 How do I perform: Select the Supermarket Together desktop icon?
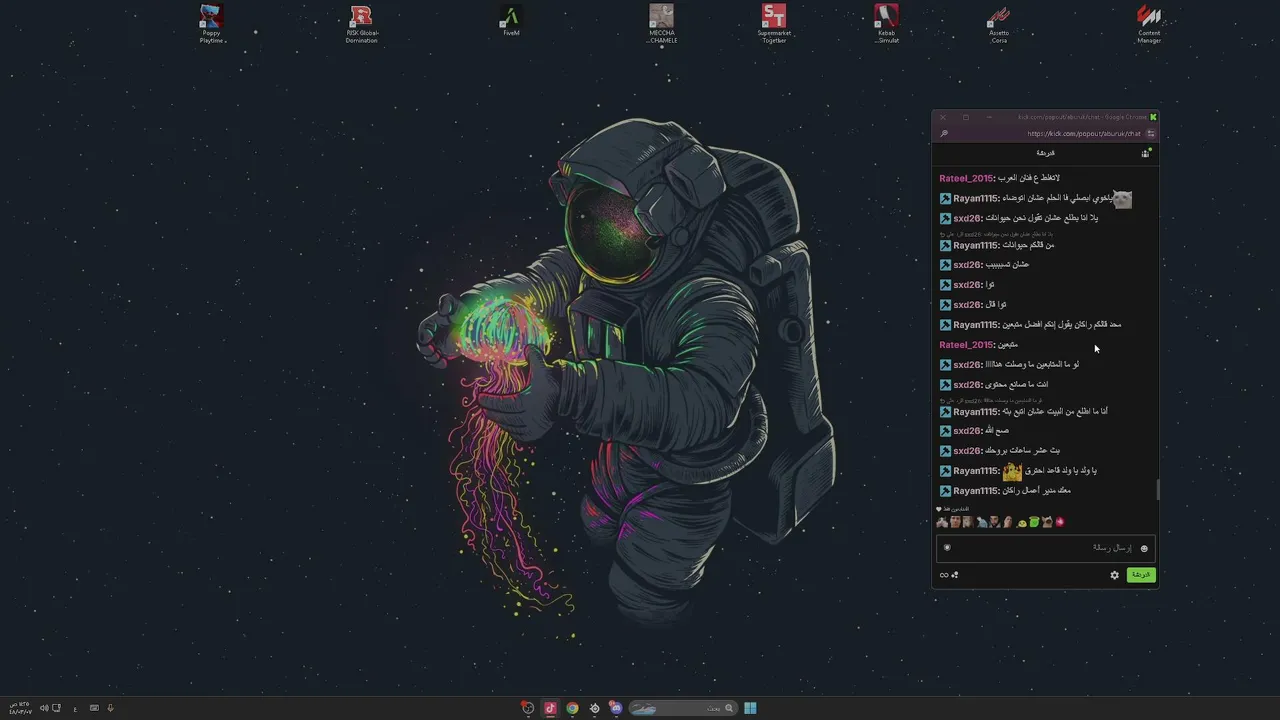(x=774, y=24)
